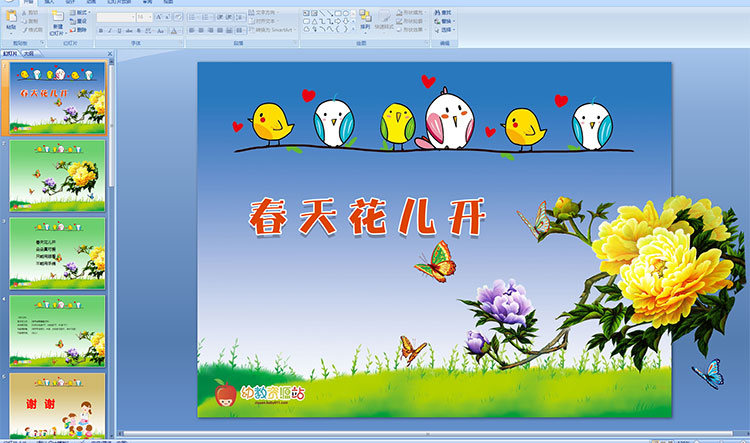Toggle Bold text formatting
This screenshot has height=443, width=750.
coord(101,30)
